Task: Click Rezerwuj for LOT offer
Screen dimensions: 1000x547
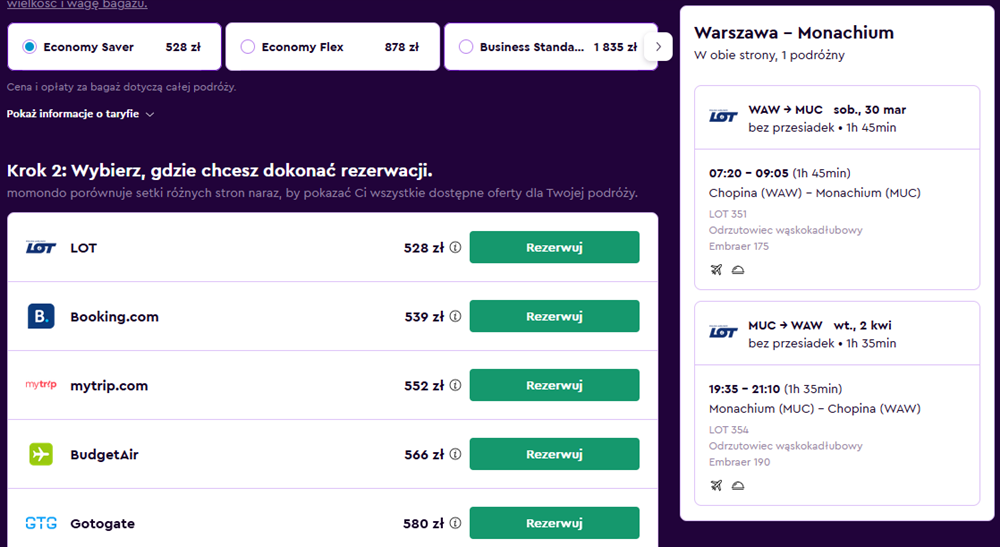Action: click(554, 247)
